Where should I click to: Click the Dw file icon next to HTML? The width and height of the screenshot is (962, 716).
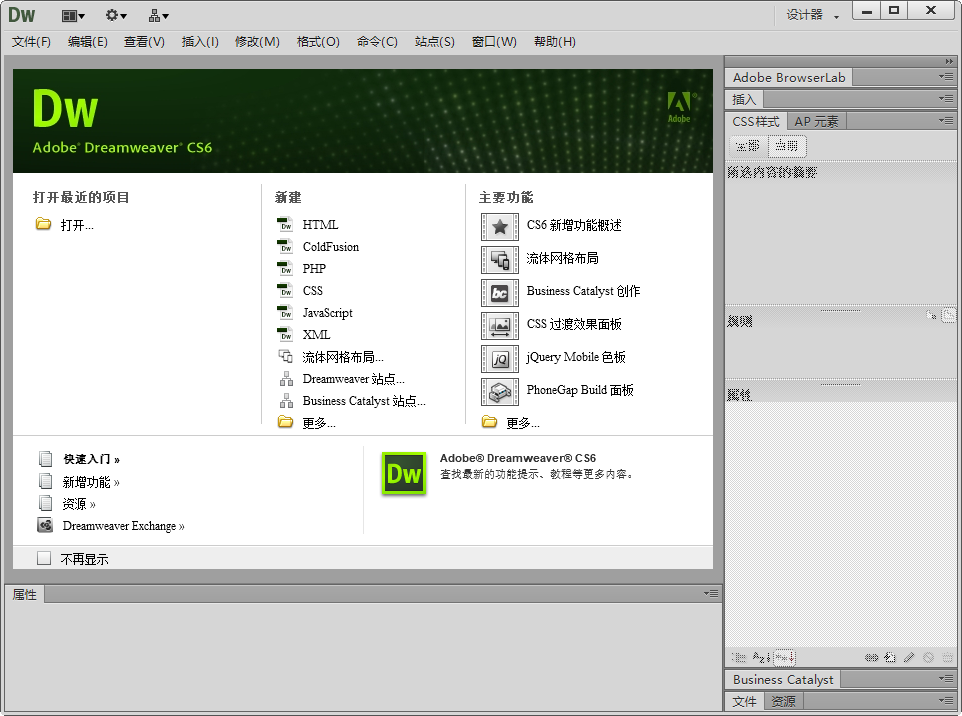click(x=285, y=225)
